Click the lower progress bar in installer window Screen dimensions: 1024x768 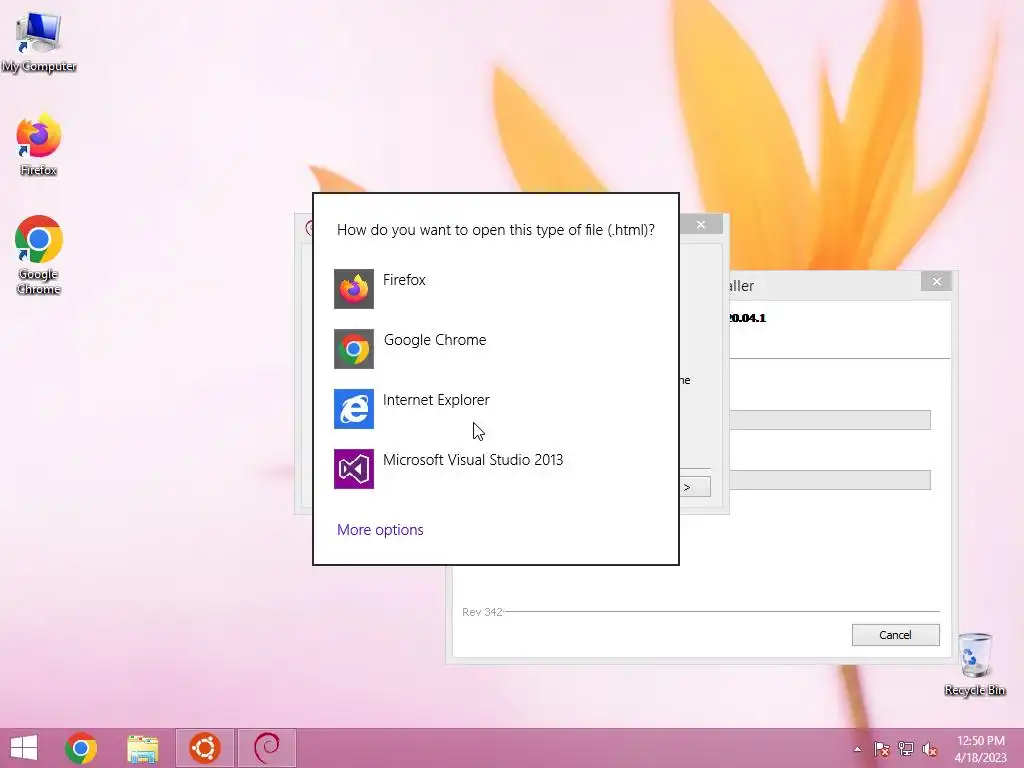click(x=829, y=480)
